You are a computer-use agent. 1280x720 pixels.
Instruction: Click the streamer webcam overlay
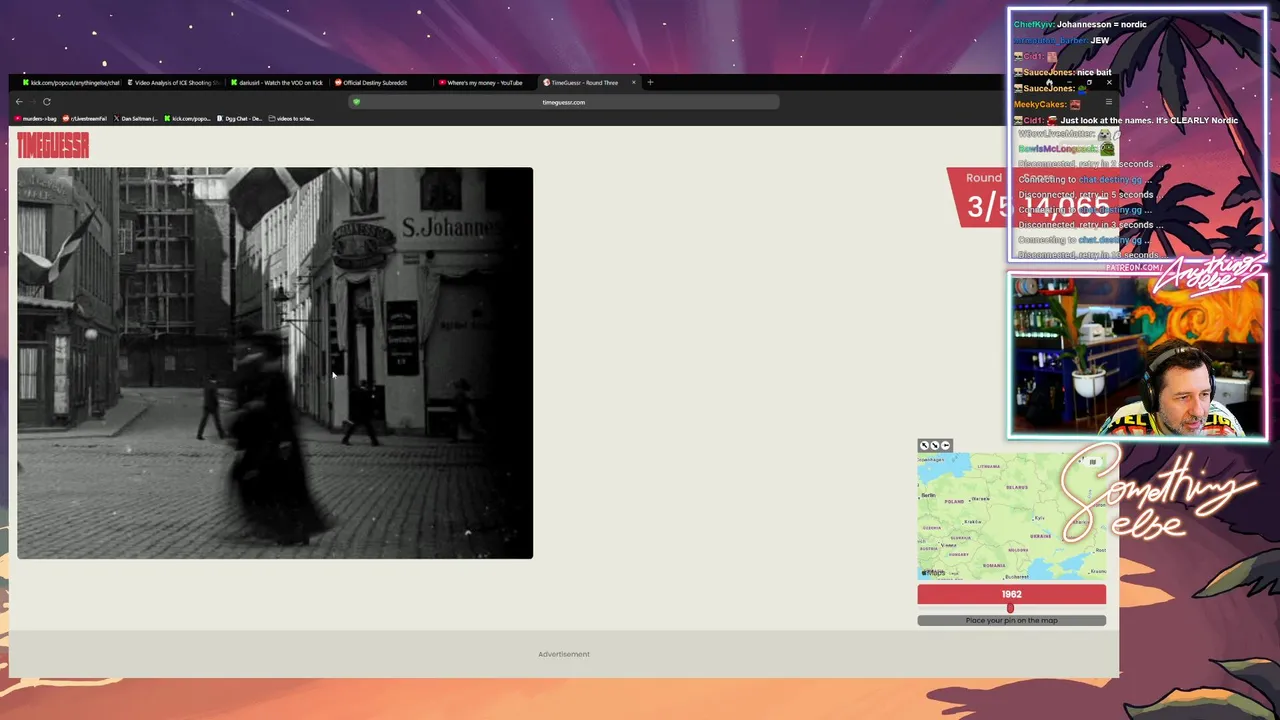click(1137, 357)
